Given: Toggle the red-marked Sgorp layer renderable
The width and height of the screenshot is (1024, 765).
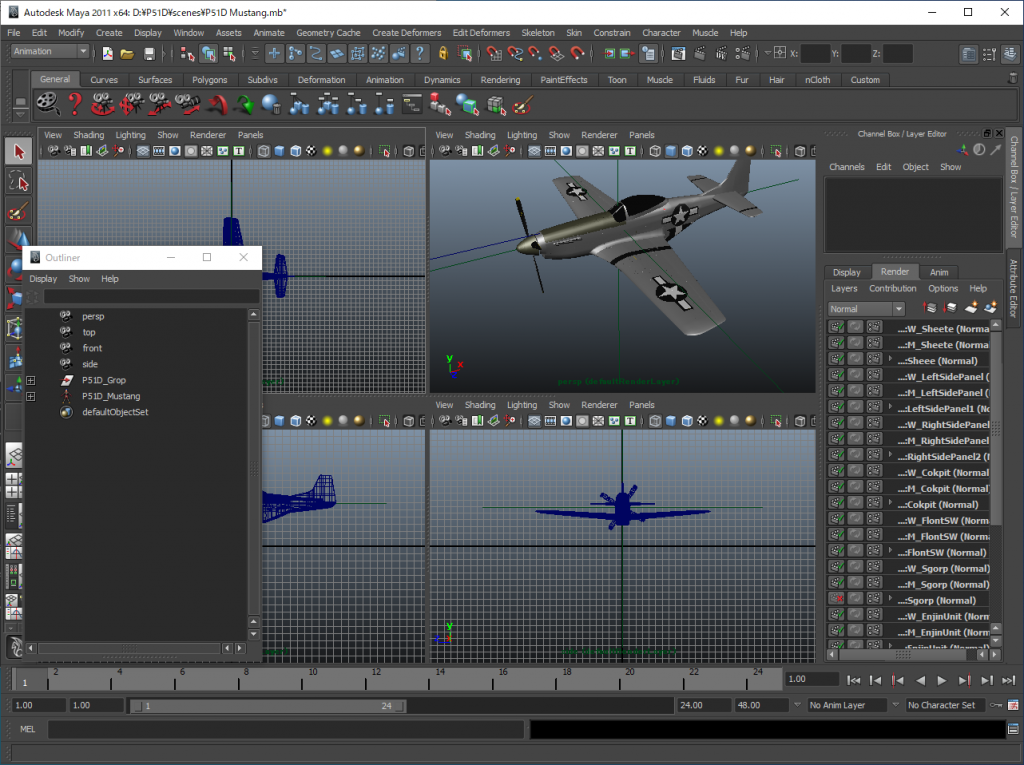Looking at the screenshot, I should [x=836, y=599].
